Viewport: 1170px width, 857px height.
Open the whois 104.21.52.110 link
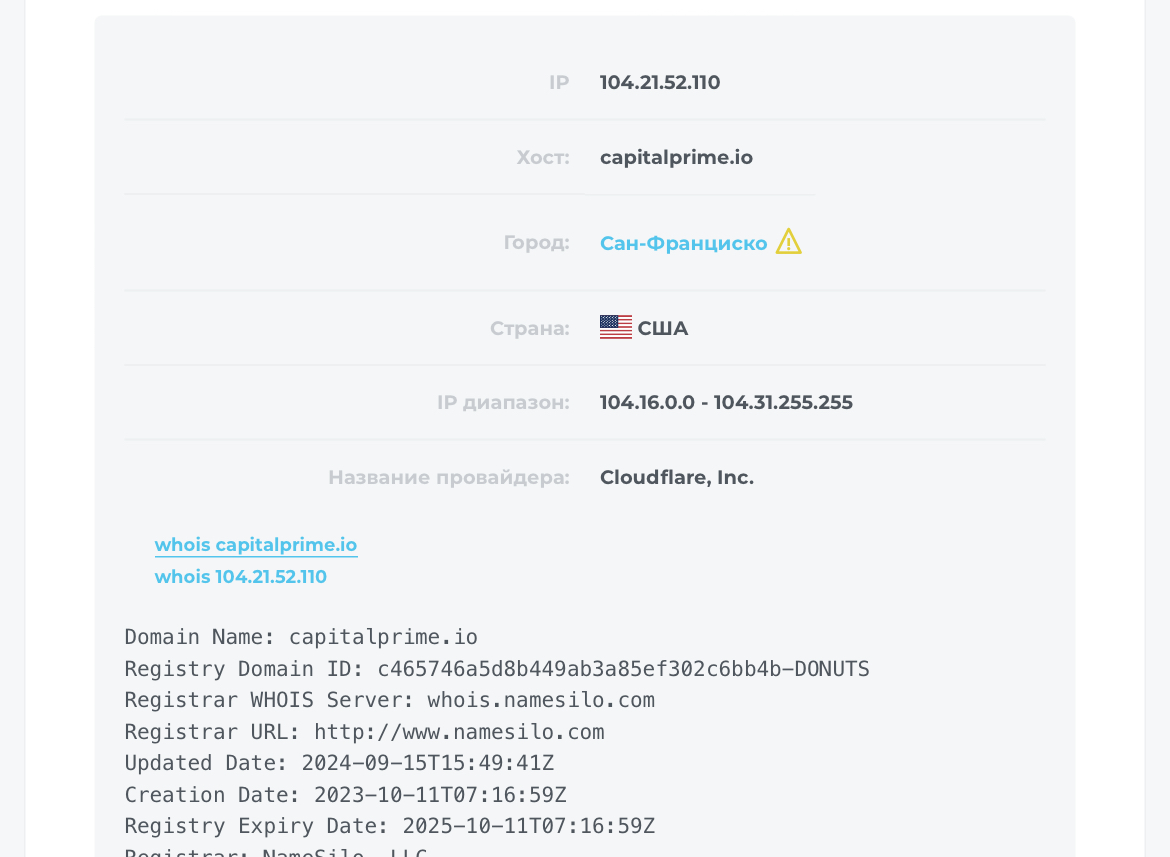[240, 576]
